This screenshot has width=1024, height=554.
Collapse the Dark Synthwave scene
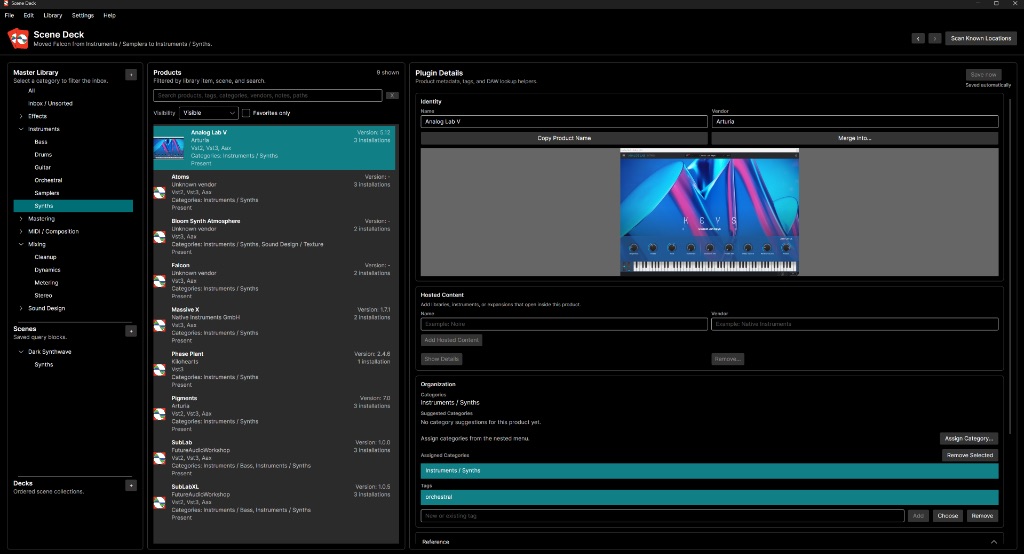pos(21,351)
